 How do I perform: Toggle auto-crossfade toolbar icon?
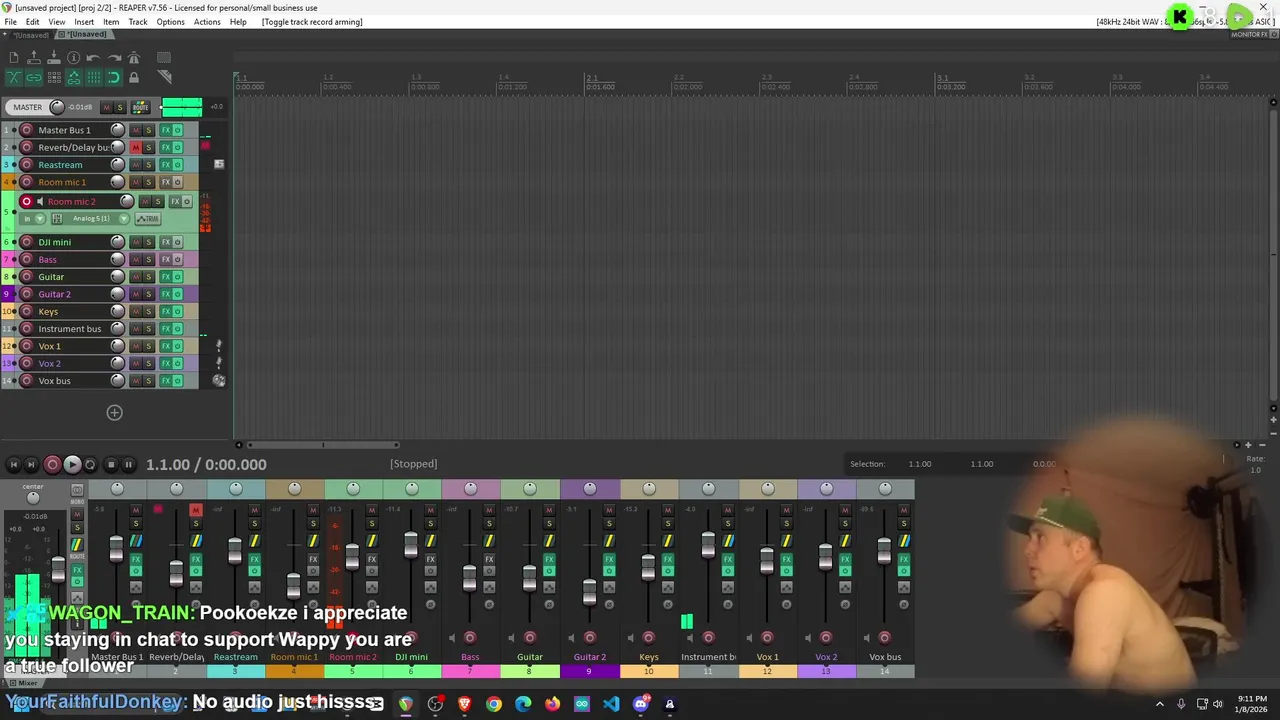14,78
